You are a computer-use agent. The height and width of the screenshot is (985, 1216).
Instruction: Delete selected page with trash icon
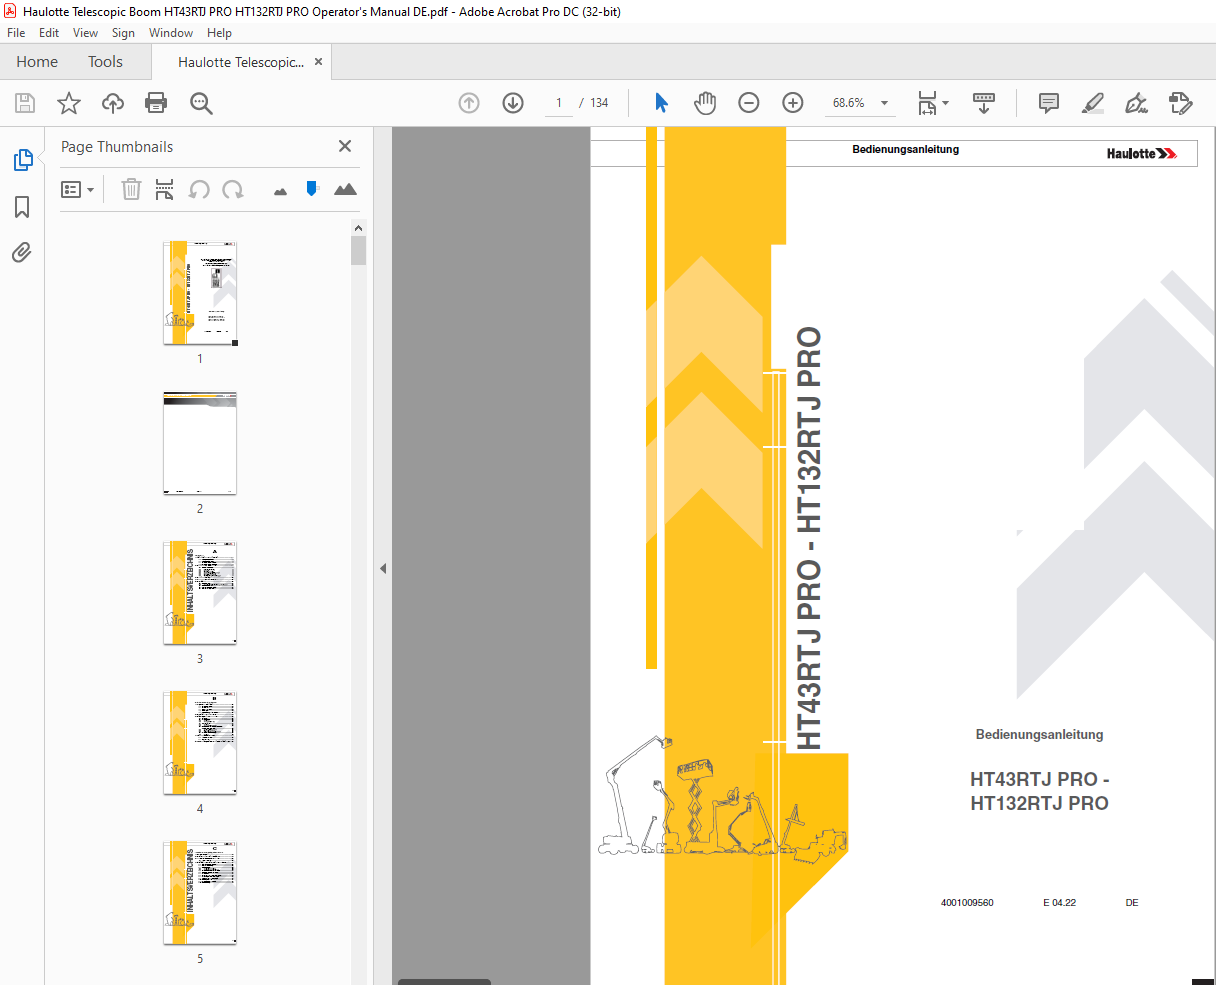click(x=131, y=189)
